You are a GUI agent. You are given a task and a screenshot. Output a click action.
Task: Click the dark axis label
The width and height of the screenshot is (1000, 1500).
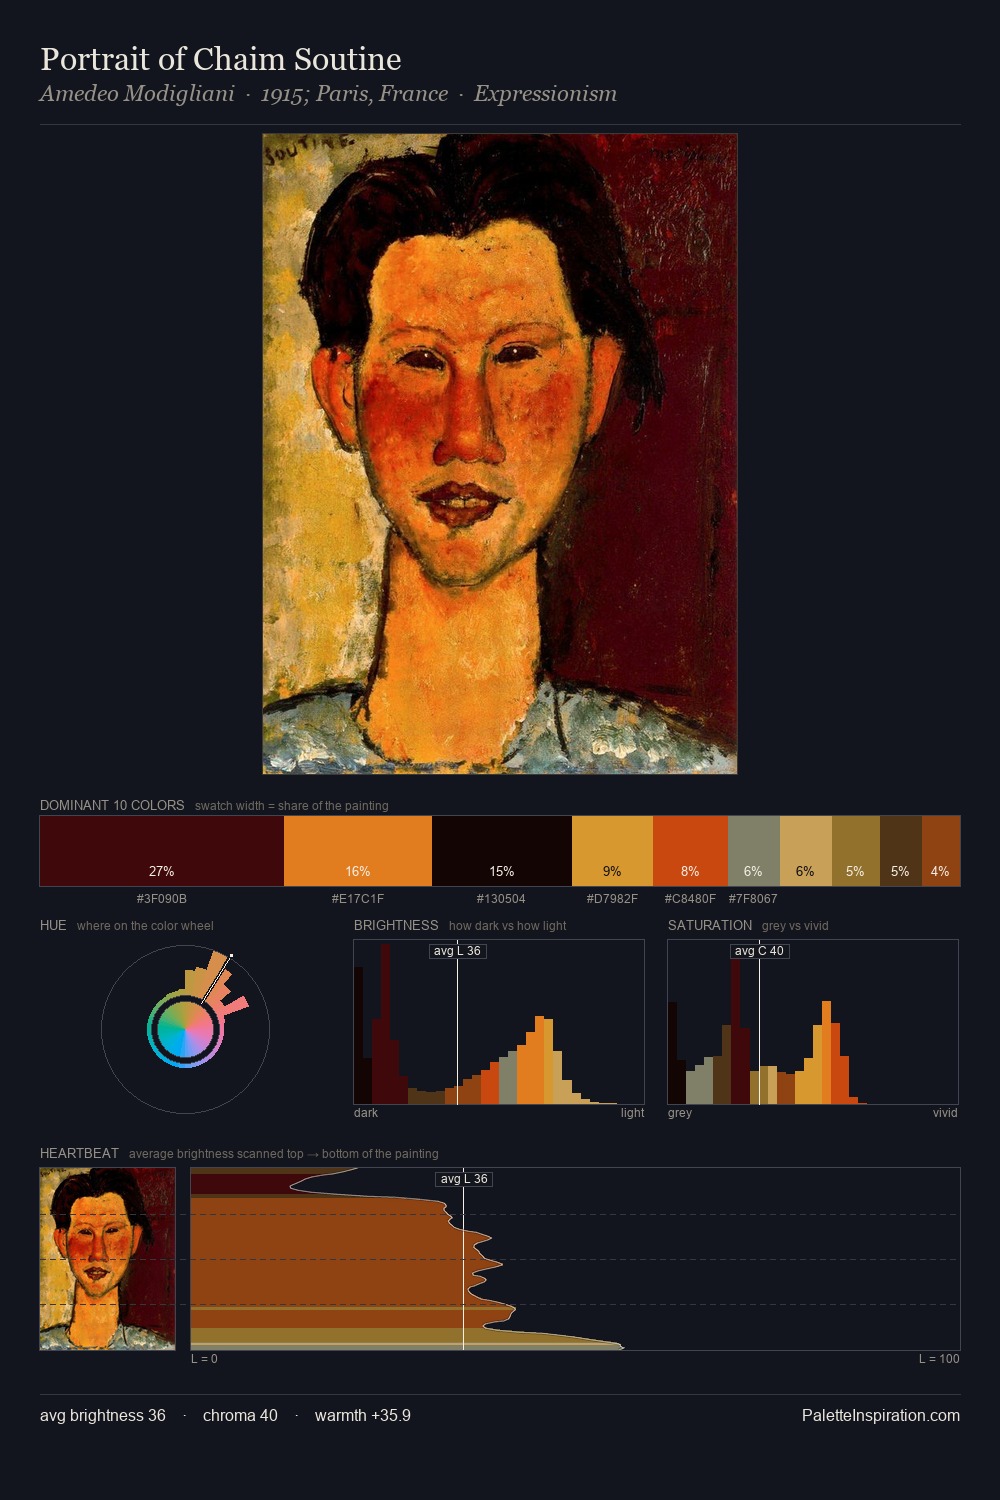point(366,1113)
